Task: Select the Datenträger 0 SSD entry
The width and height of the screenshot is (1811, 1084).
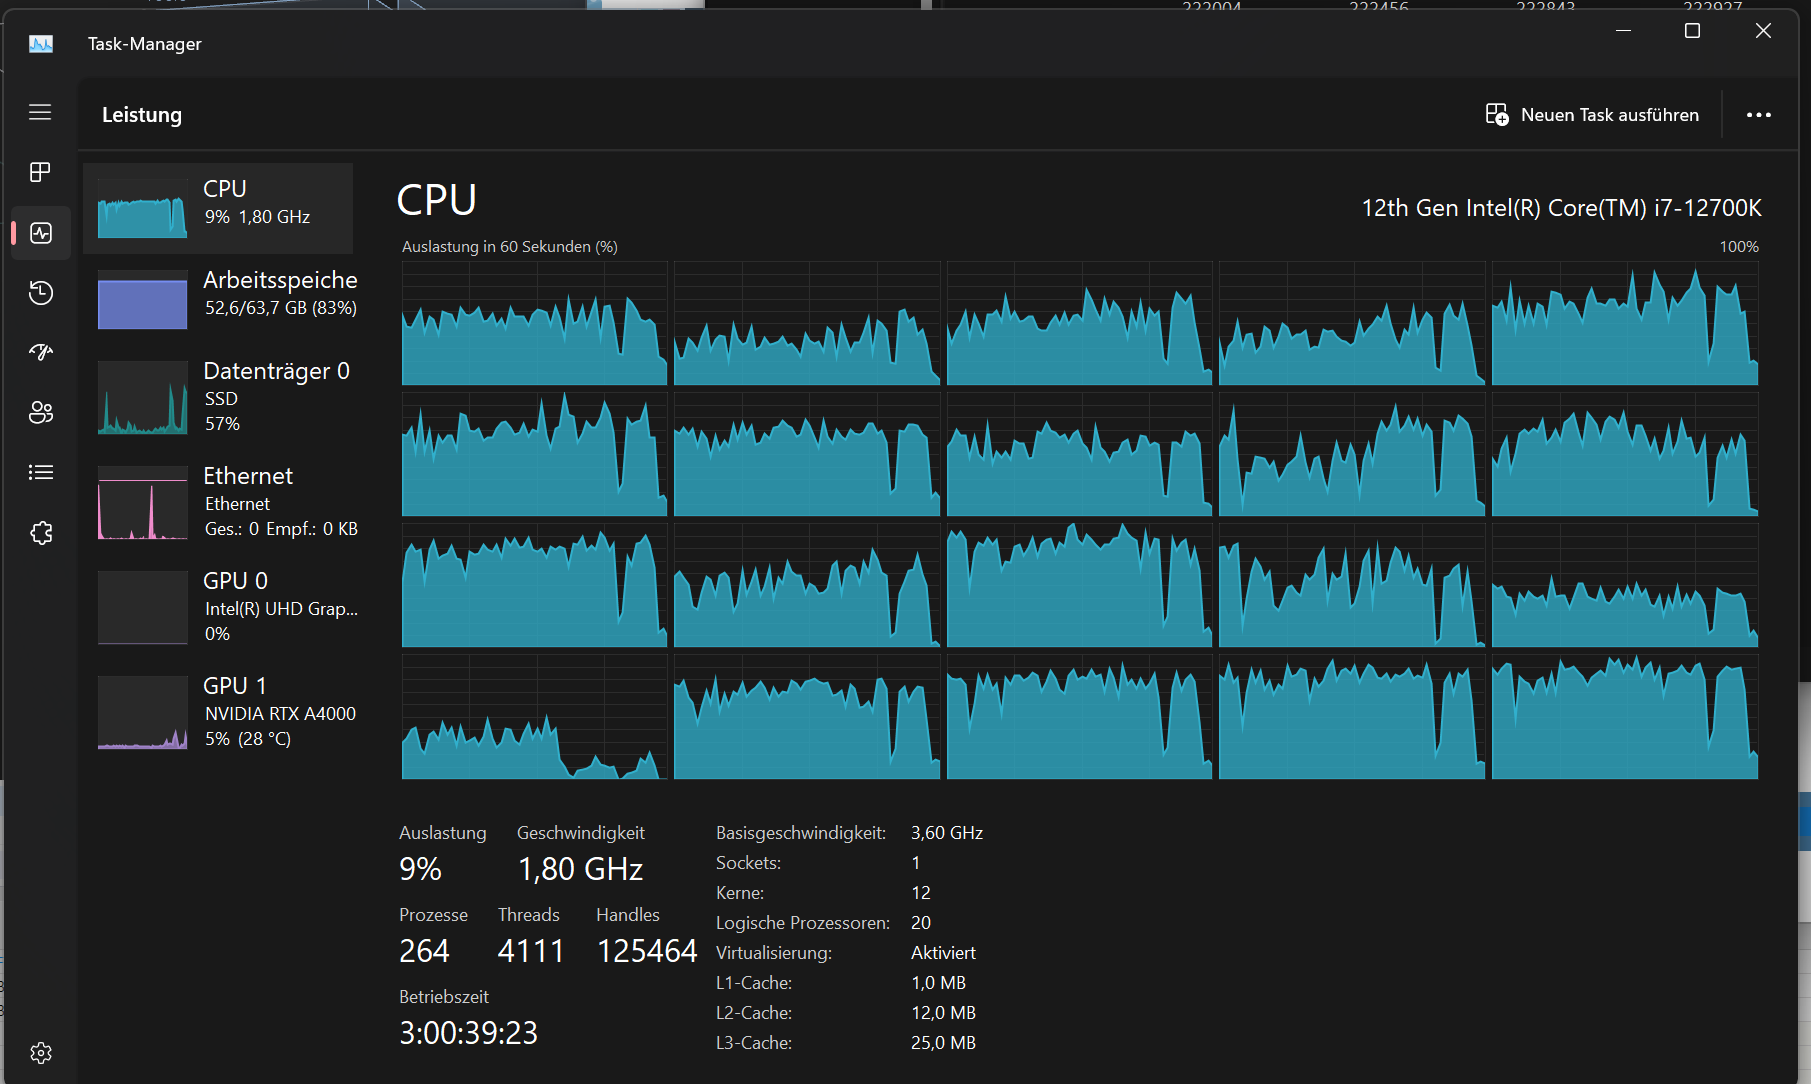Action: click(x=218, y=397)
